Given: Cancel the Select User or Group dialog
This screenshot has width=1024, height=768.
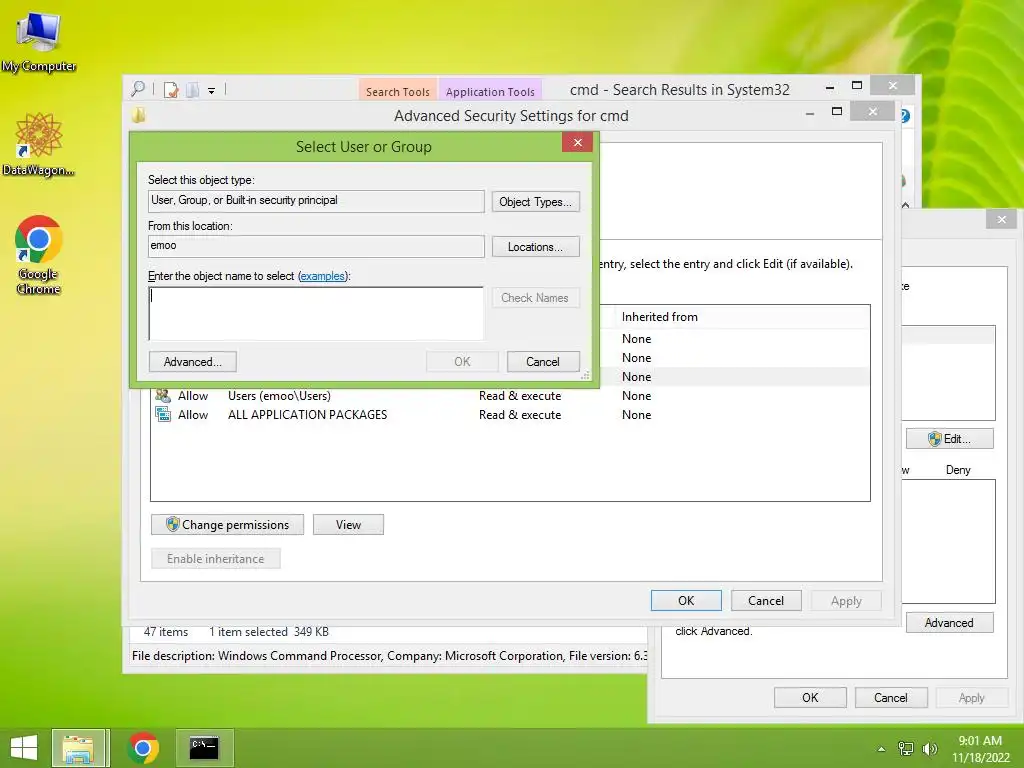Looking at the screenshot, I should click(543, 362).
